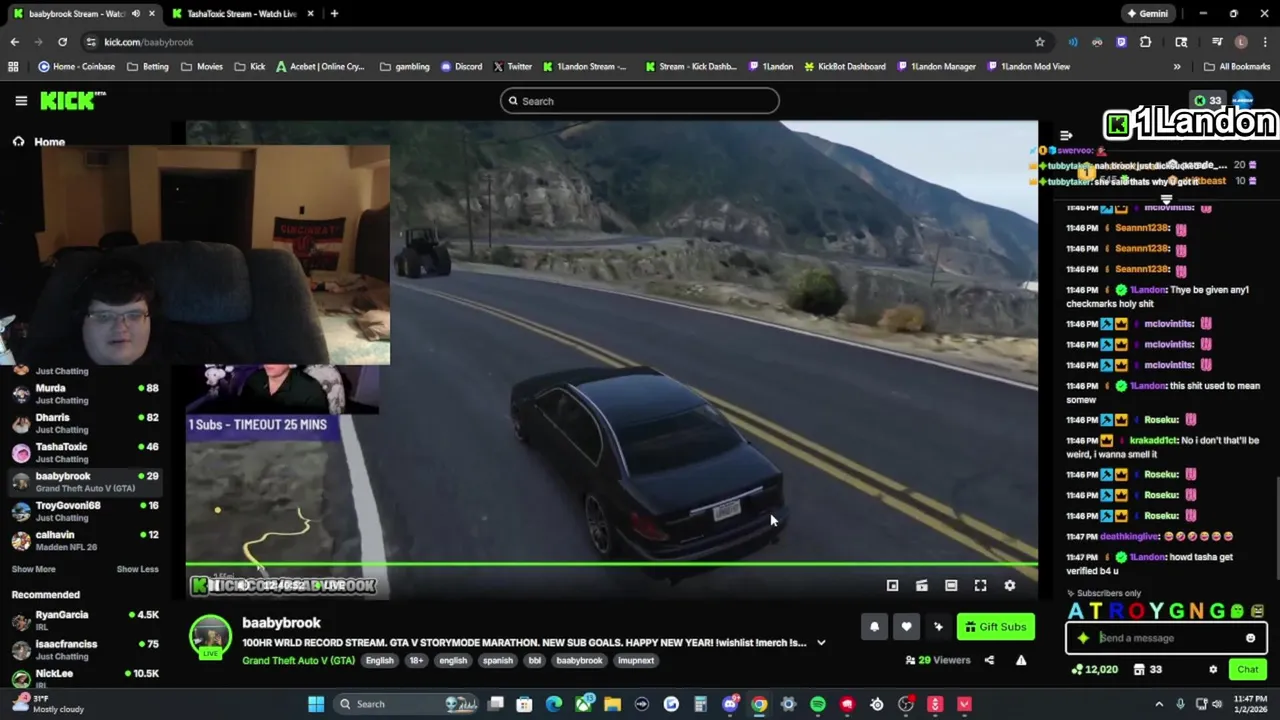Show hidden bookmarks with double chevron
The width and height of the screenshot is (1280, 720).
(x=1177, y=67)
